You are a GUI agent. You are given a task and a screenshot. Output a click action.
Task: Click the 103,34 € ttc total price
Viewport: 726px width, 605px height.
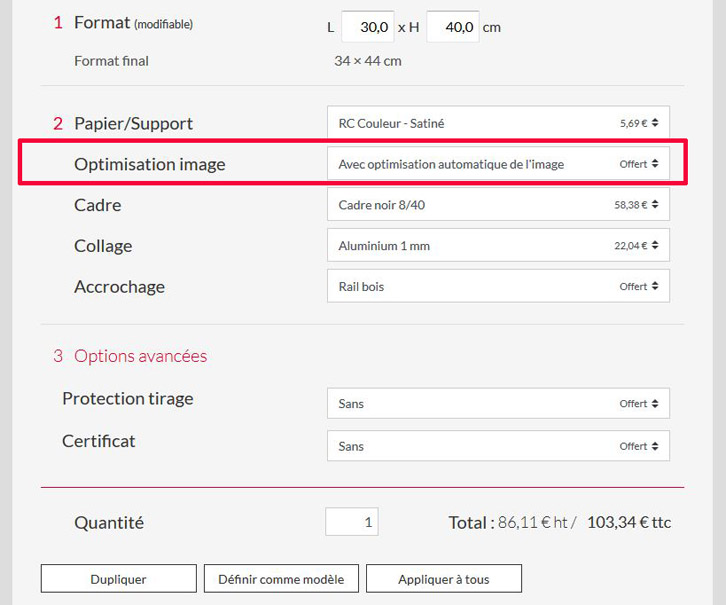click(x=629, y=522)
